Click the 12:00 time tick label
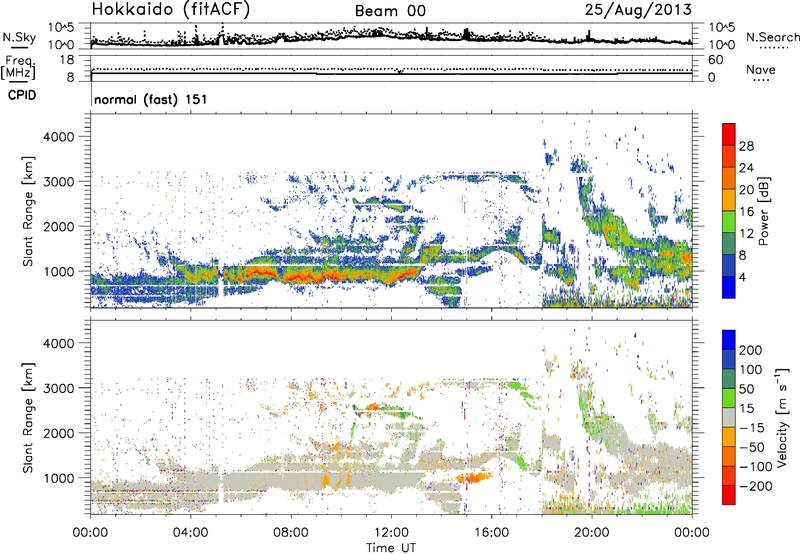Viewport: 800px width, 554px height. click(x=391, y=533)
